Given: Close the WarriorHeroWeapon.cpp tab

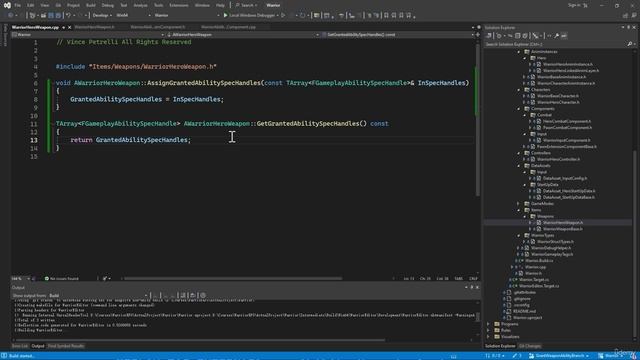Looking at the screenshot, I should pos(69,27).
